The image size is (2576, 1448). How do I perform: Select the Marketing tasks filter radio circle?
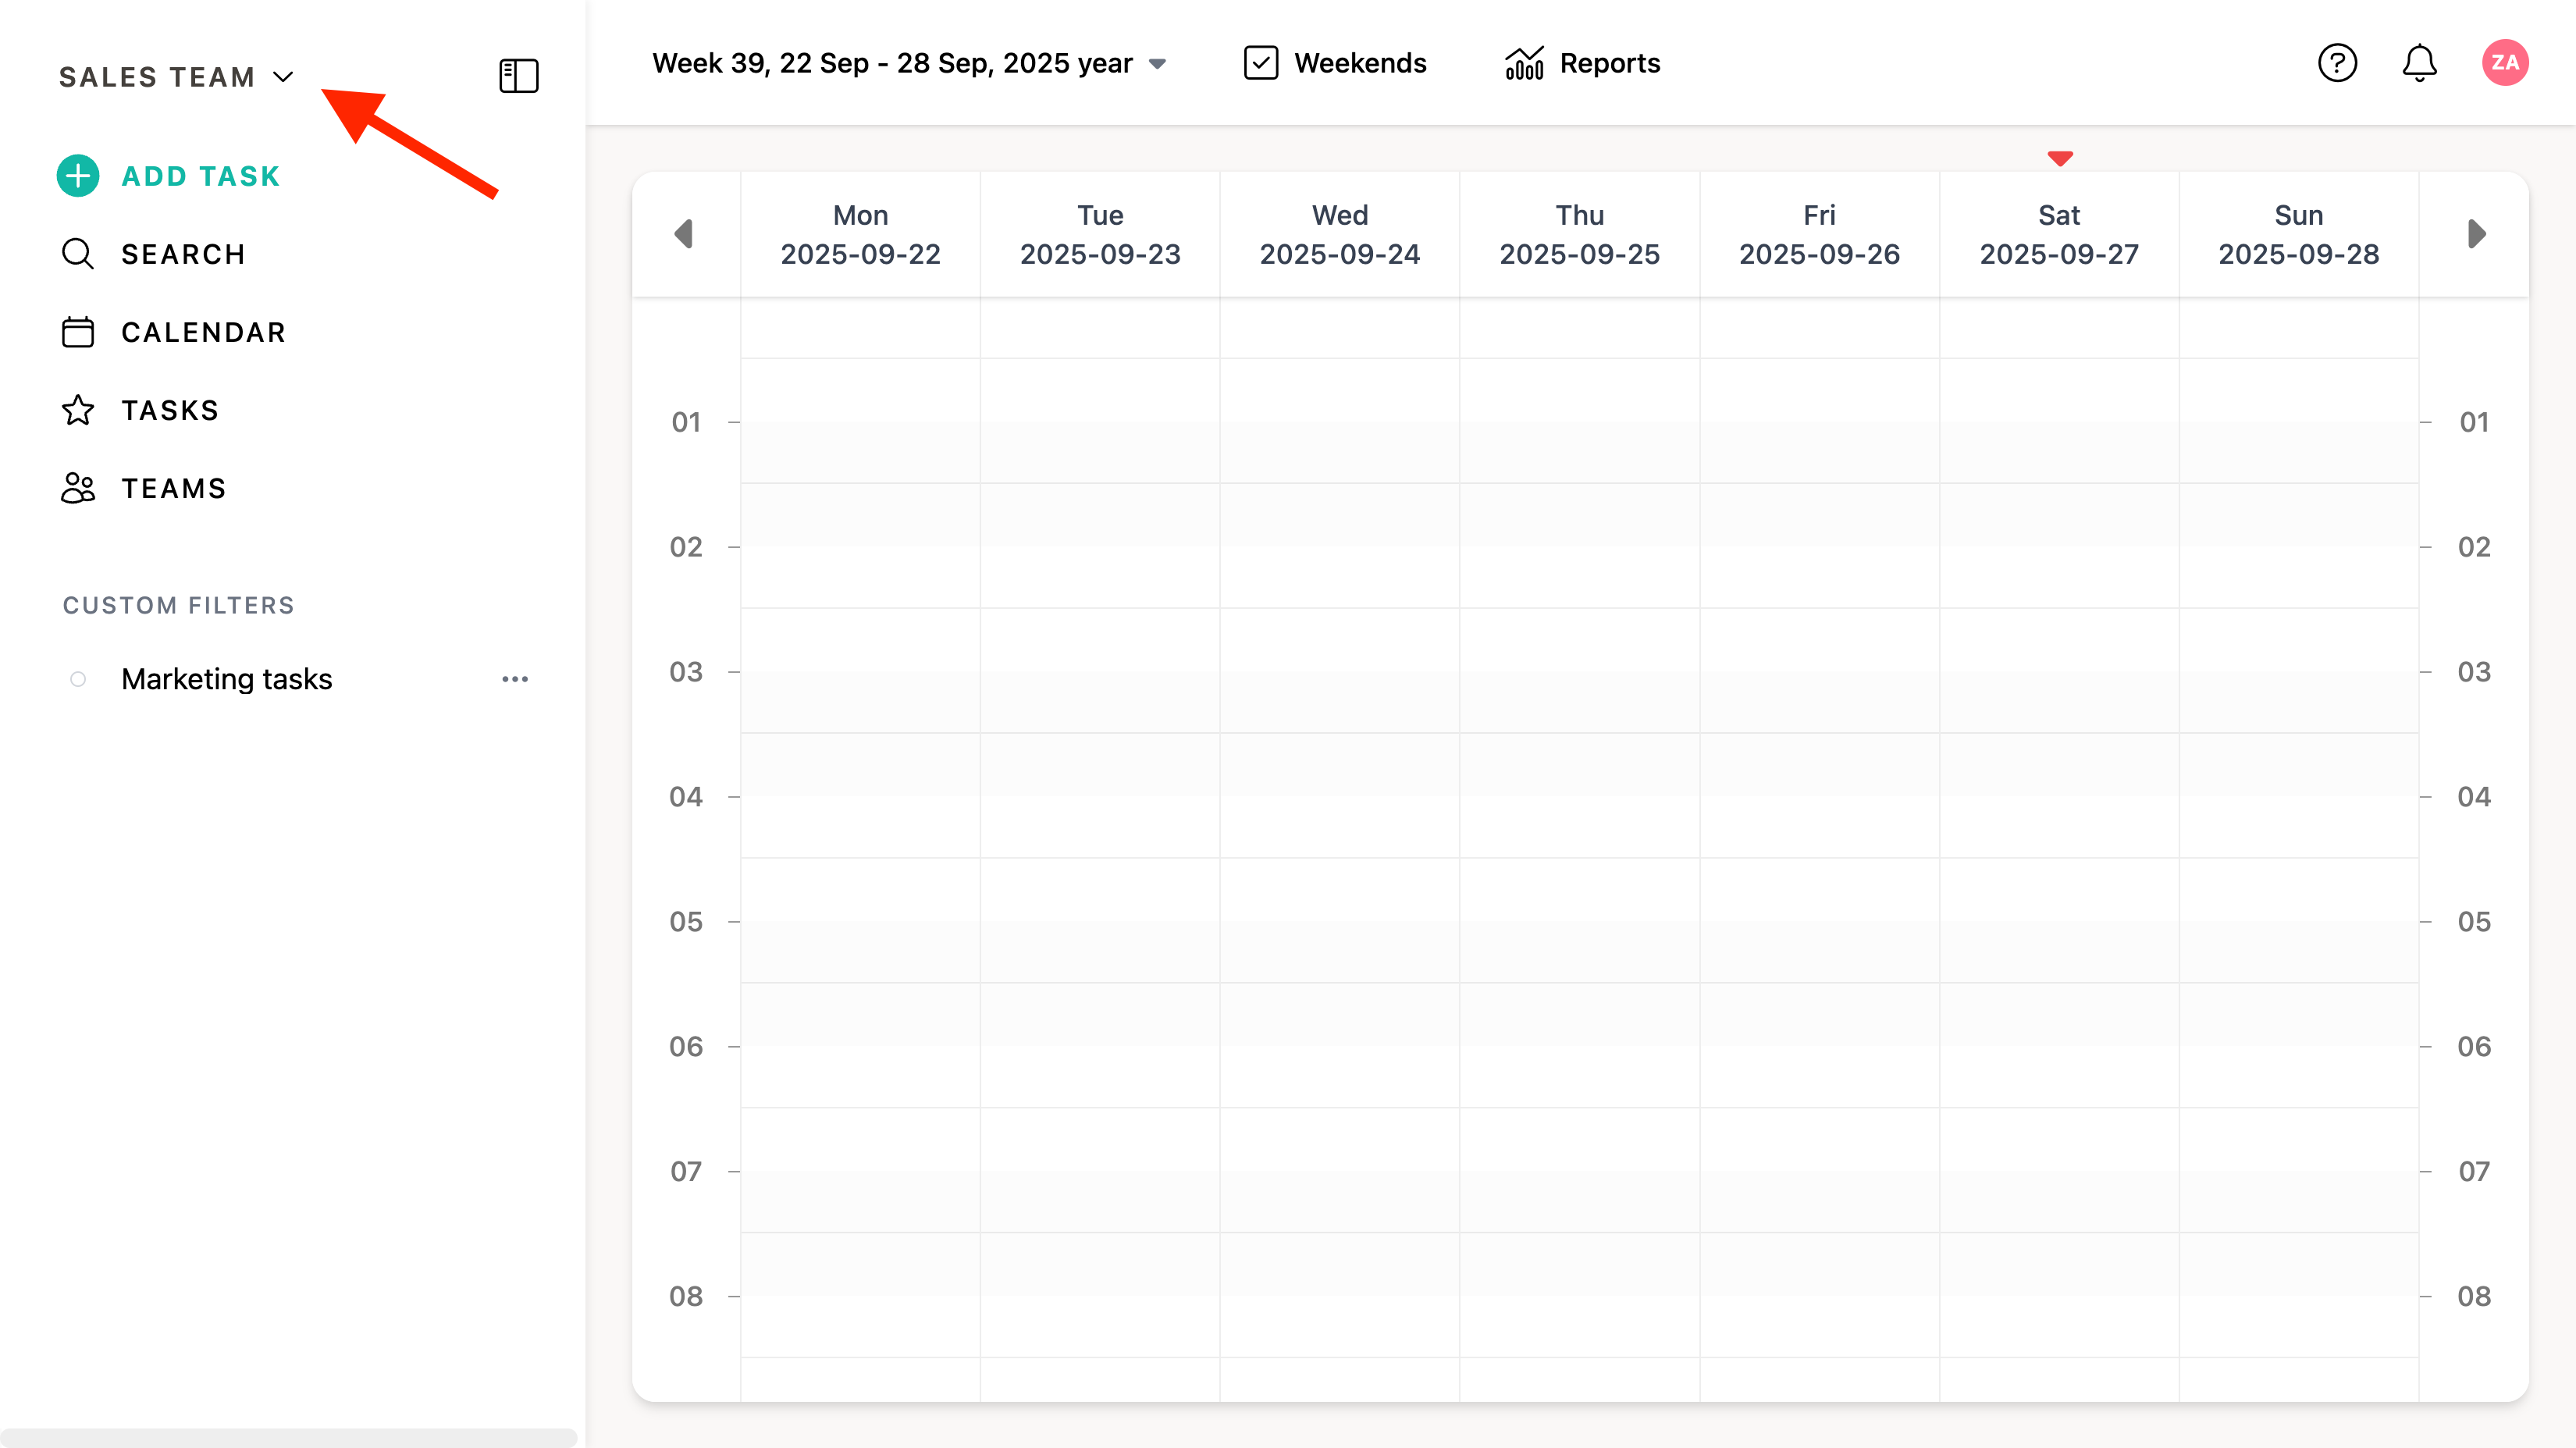coord(78,679)
